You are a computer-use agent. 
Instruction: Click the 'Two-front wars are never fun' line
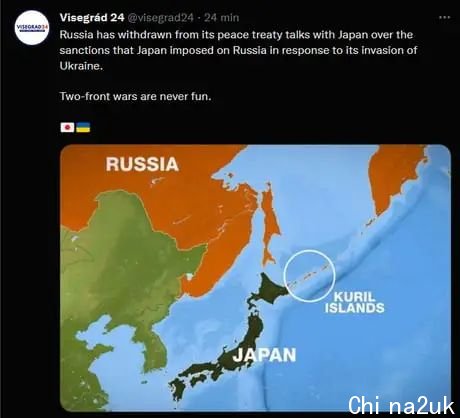click(136, 96)
